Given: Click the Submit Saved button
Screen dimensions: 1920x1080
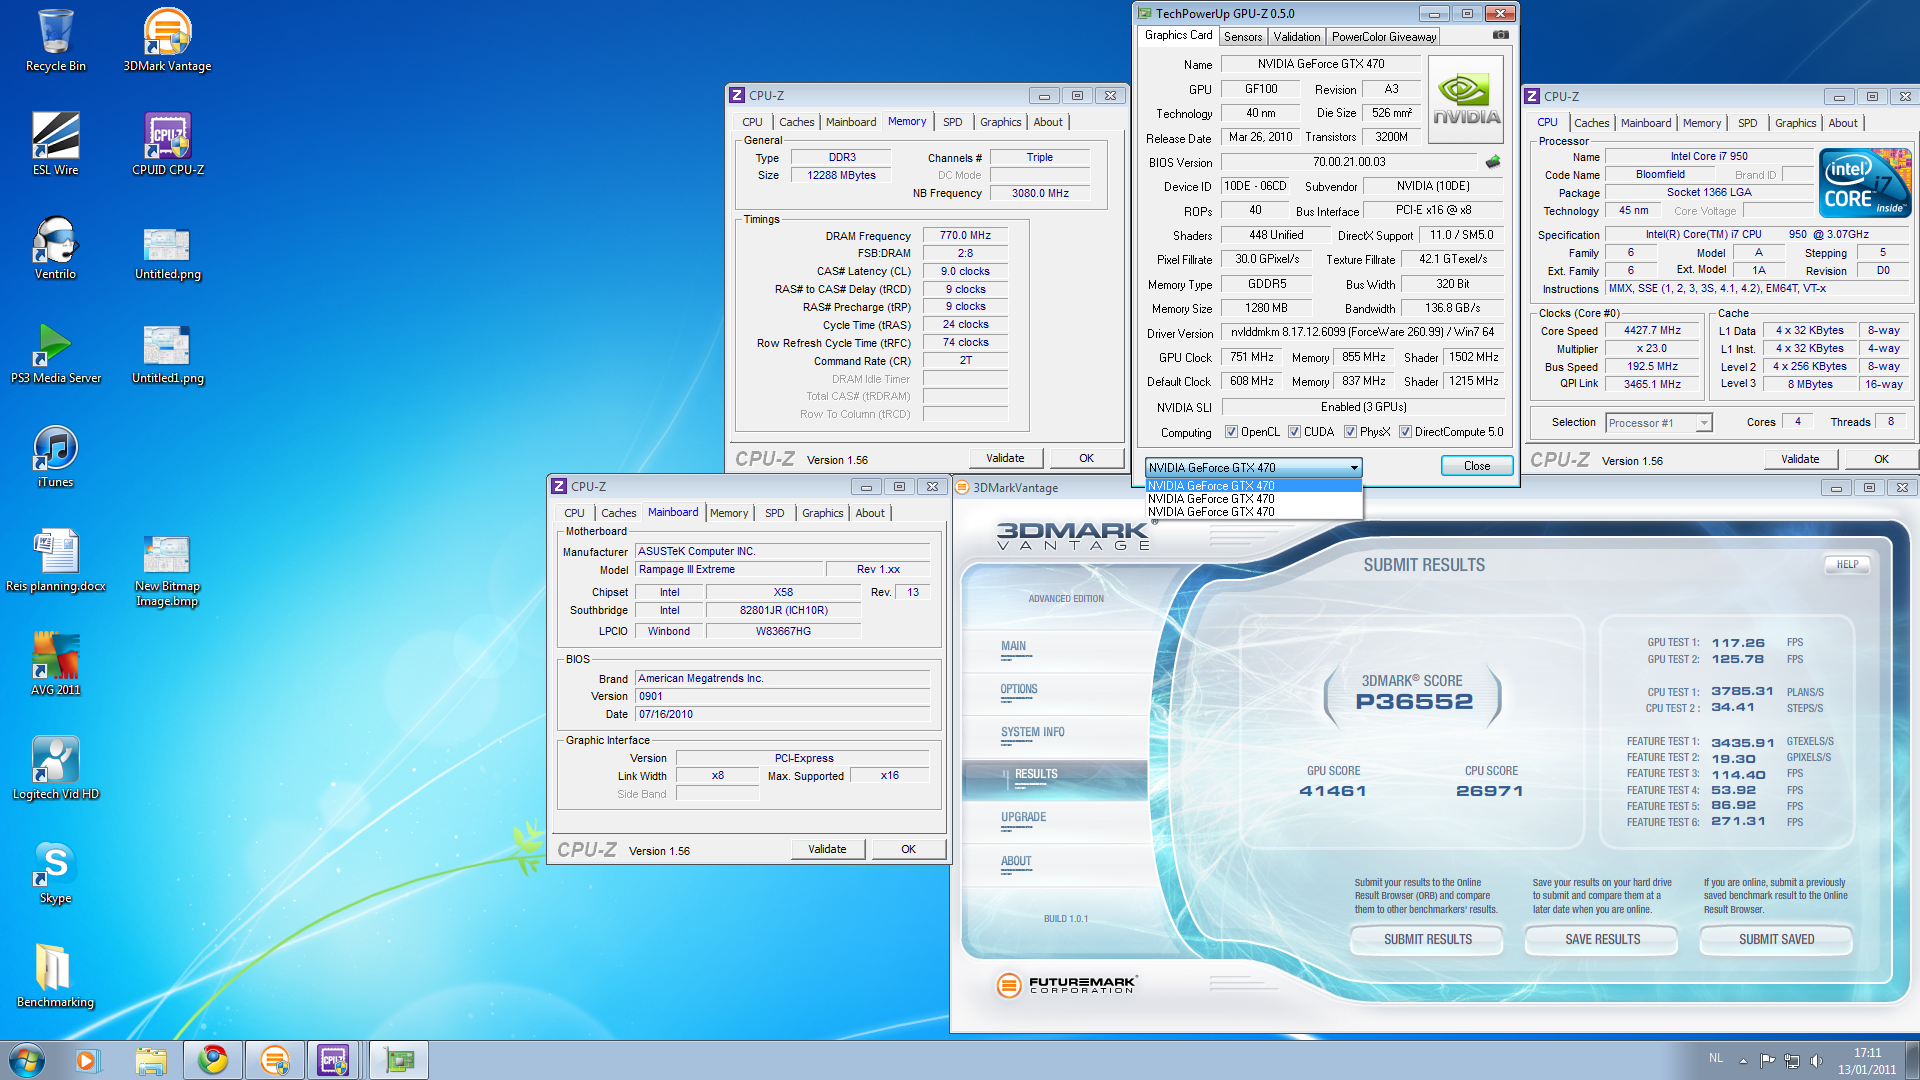Looking at the screenshot, I should (x=1776, y=940).
